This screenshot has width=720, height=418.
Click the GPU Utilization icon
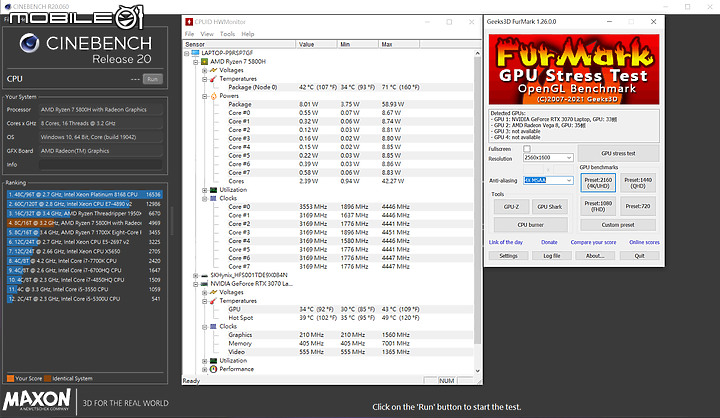tap(214, 361)
